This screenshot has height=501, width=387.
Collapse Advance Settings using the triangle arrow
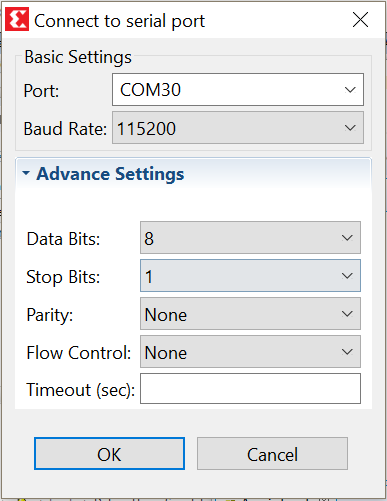point(26,173)
